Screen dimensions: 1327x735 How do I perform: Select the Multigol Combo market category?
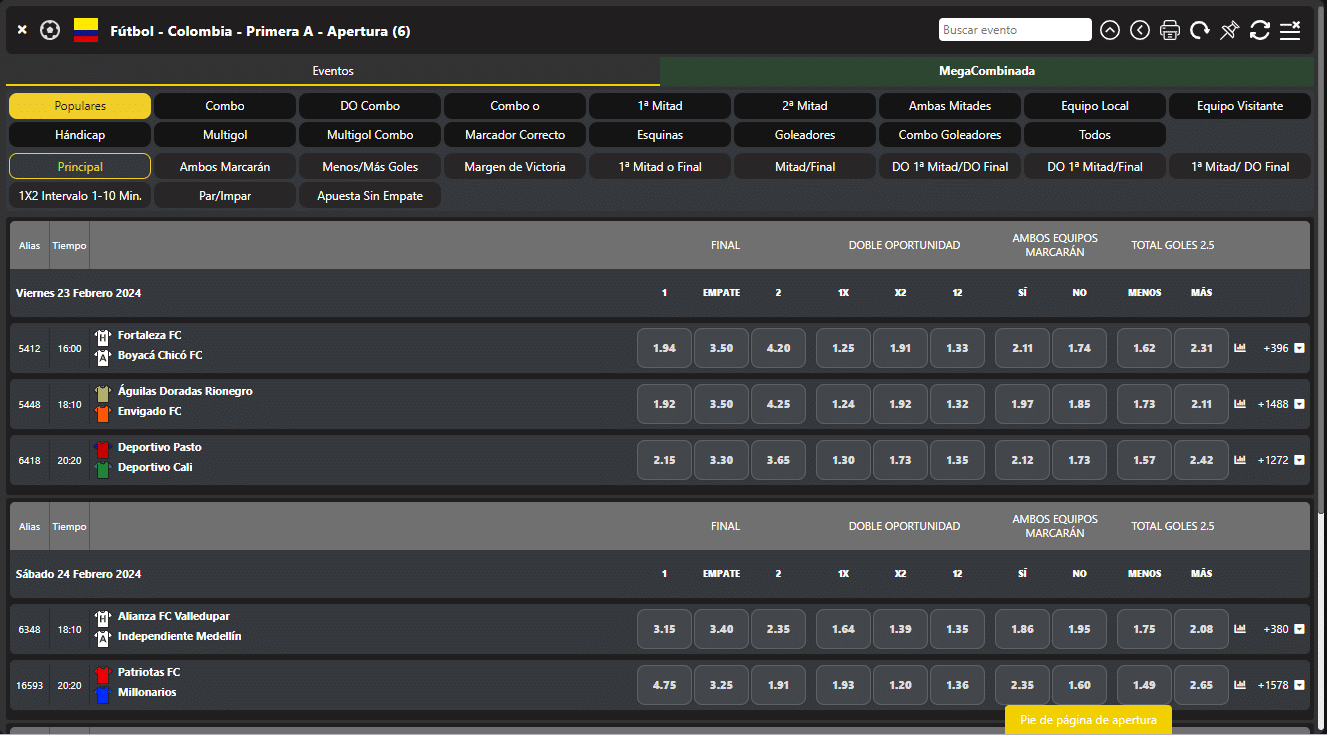point(370,135)
